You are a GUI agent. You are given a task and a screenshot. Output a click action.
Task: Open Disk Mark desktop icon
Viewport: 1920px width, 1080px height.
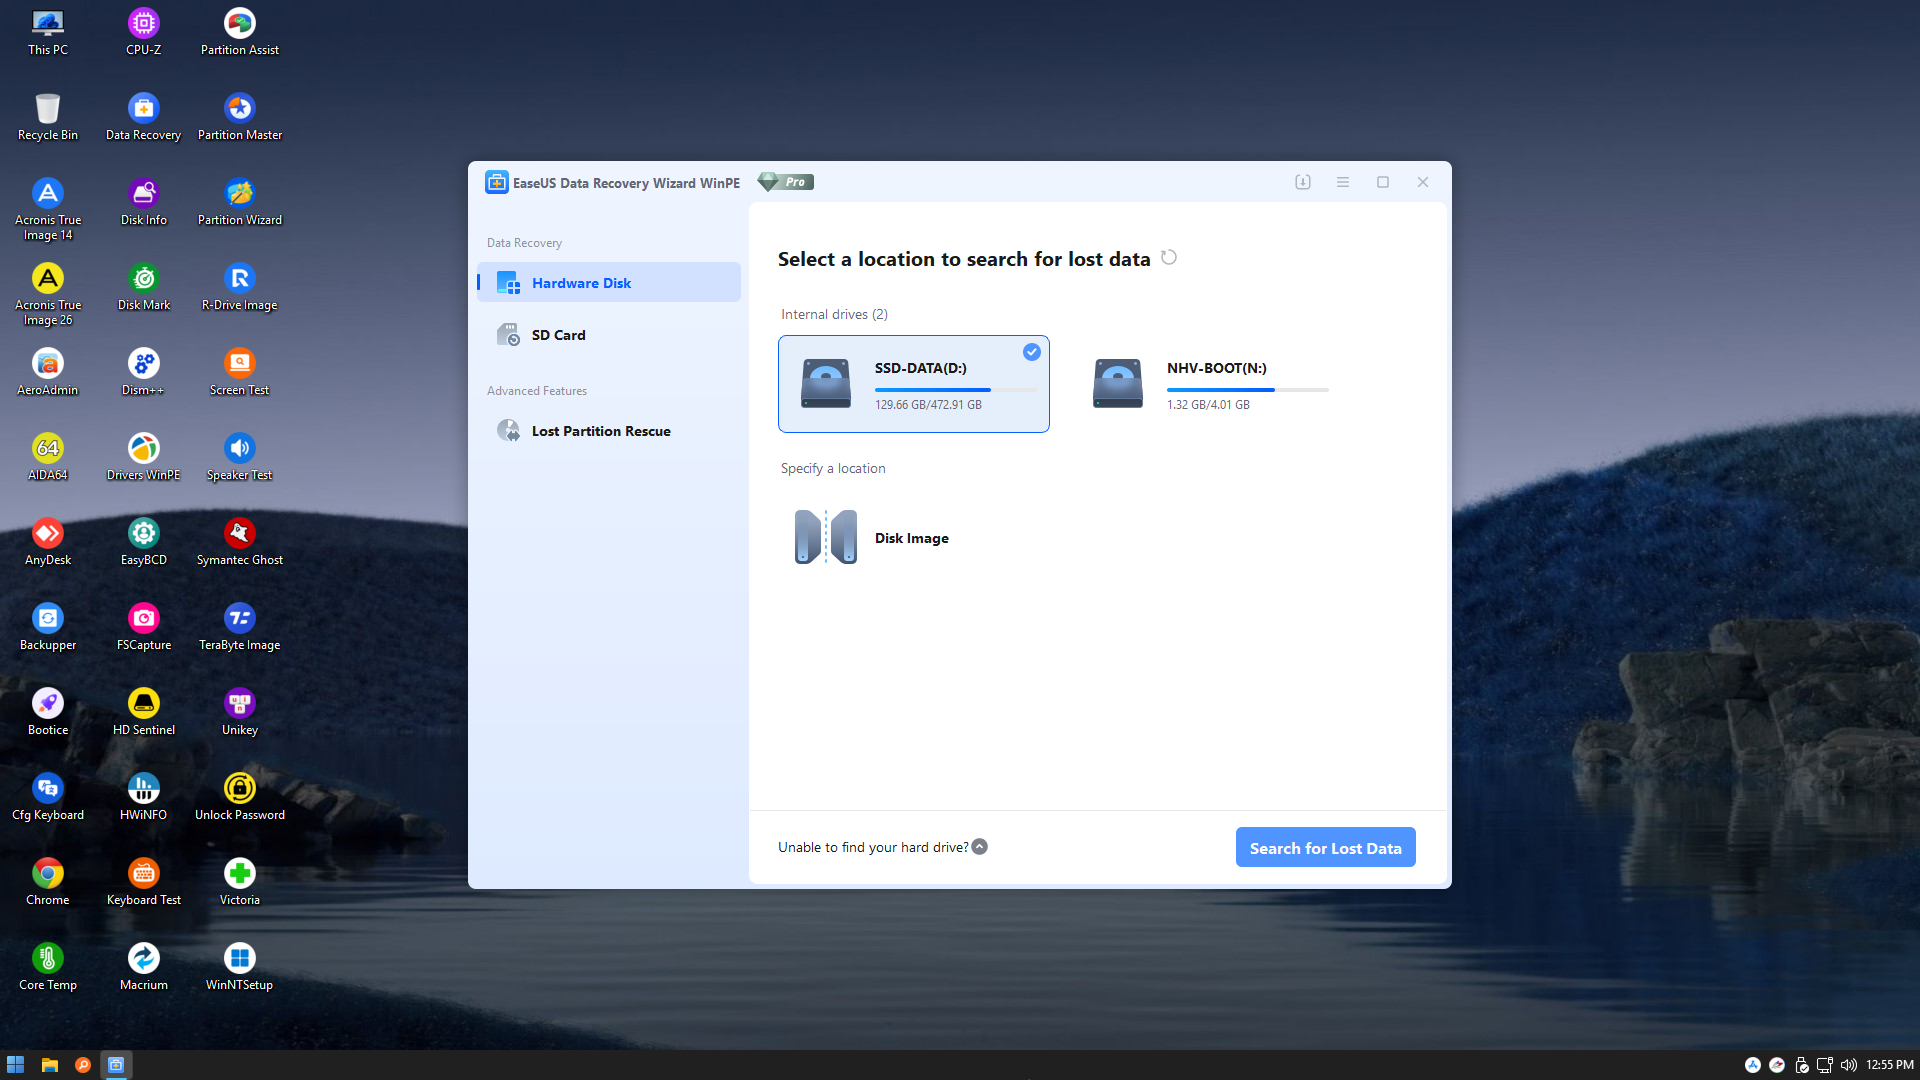[x=144, y=288]
